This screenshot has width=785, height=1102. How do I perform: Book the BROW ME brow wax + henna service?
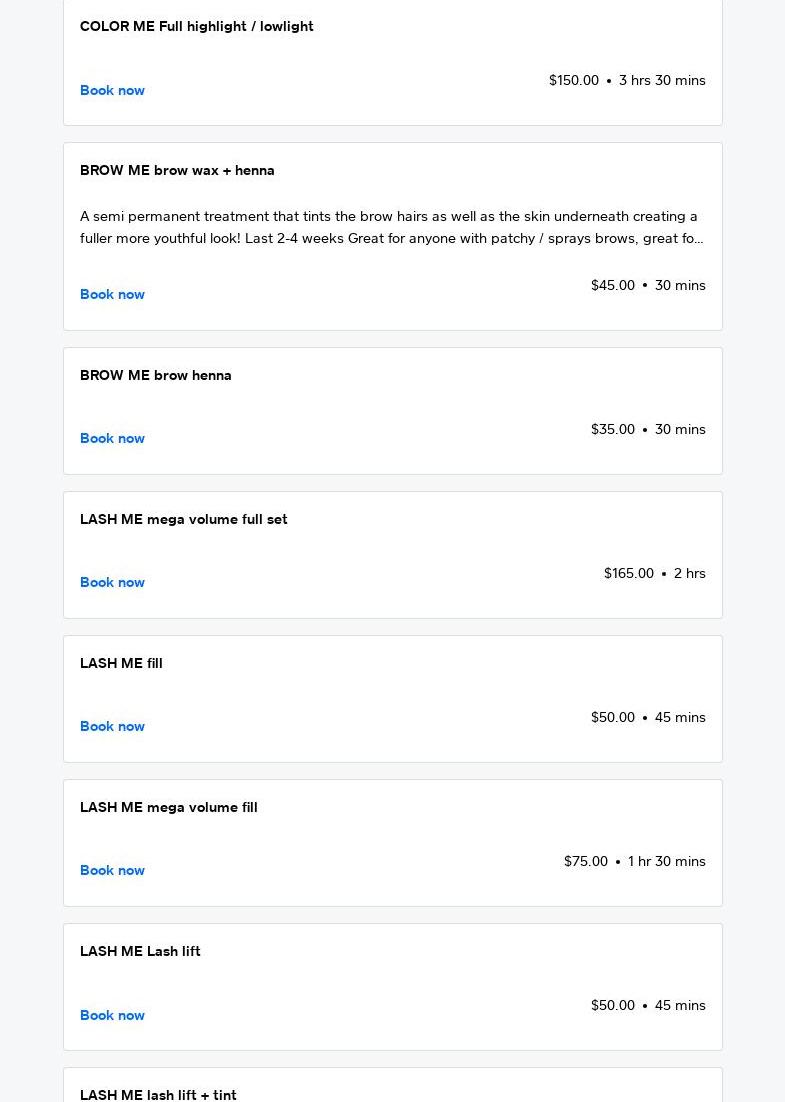[x=112, y=294]
